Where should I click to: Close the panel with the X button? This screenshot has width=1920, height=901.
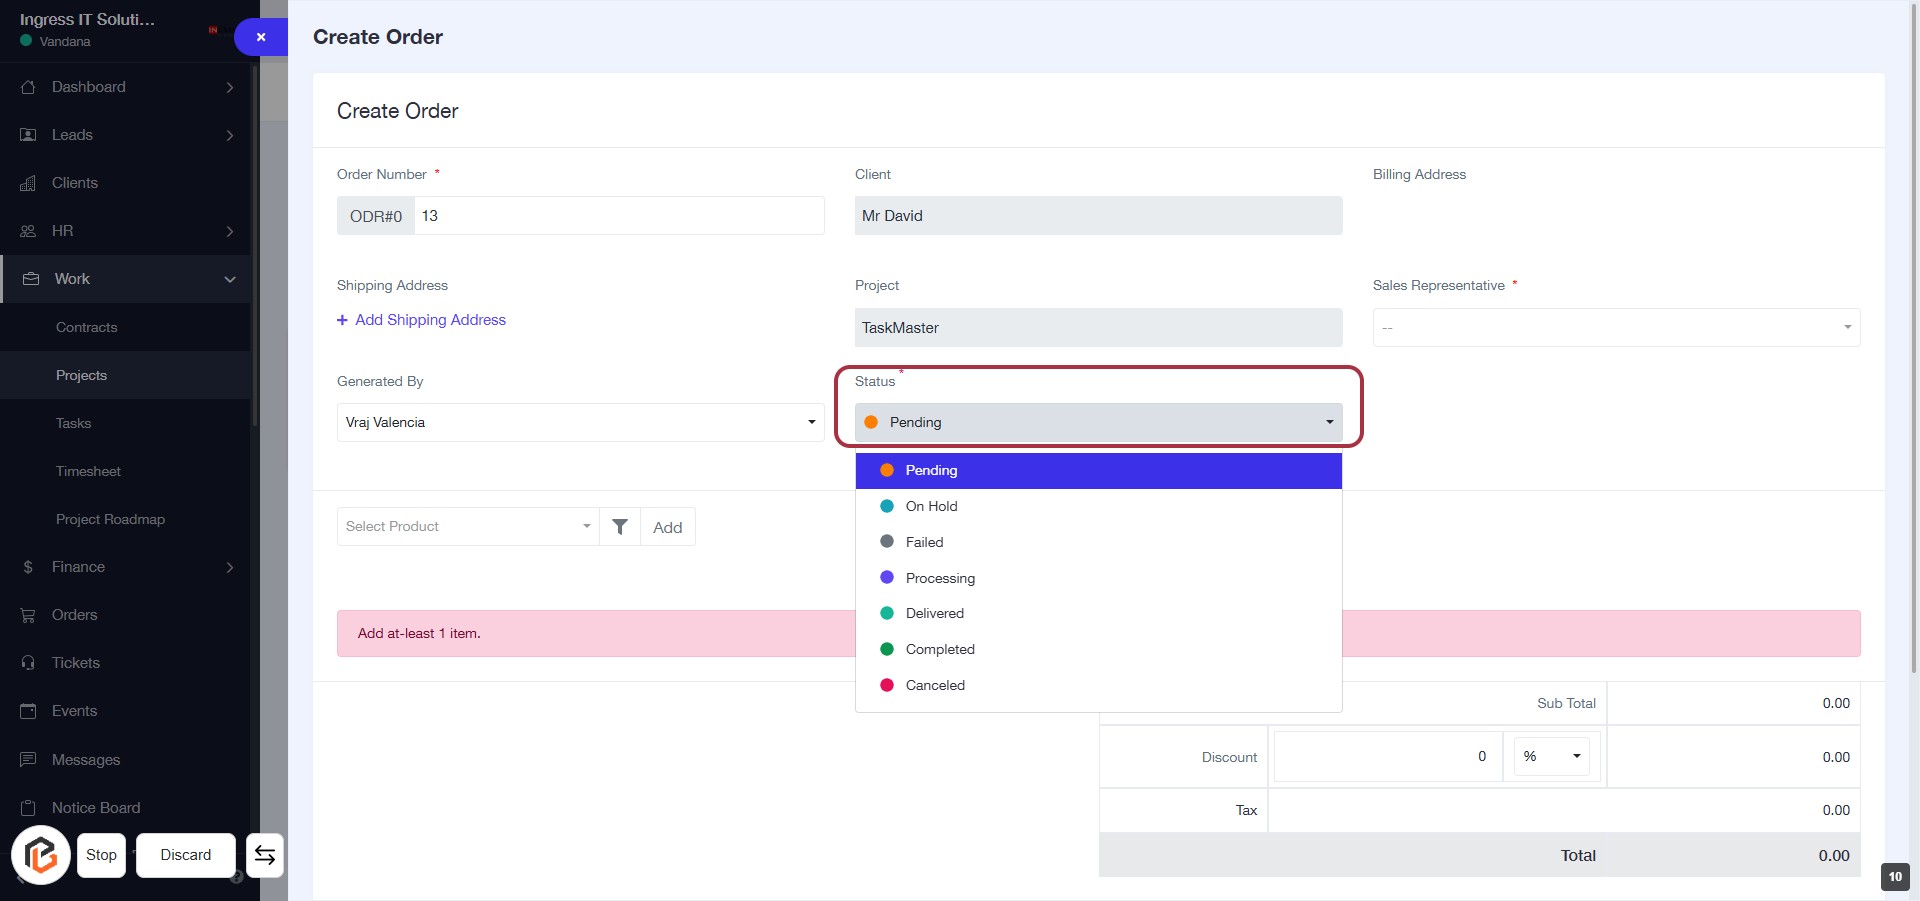(x=261, y=37)
